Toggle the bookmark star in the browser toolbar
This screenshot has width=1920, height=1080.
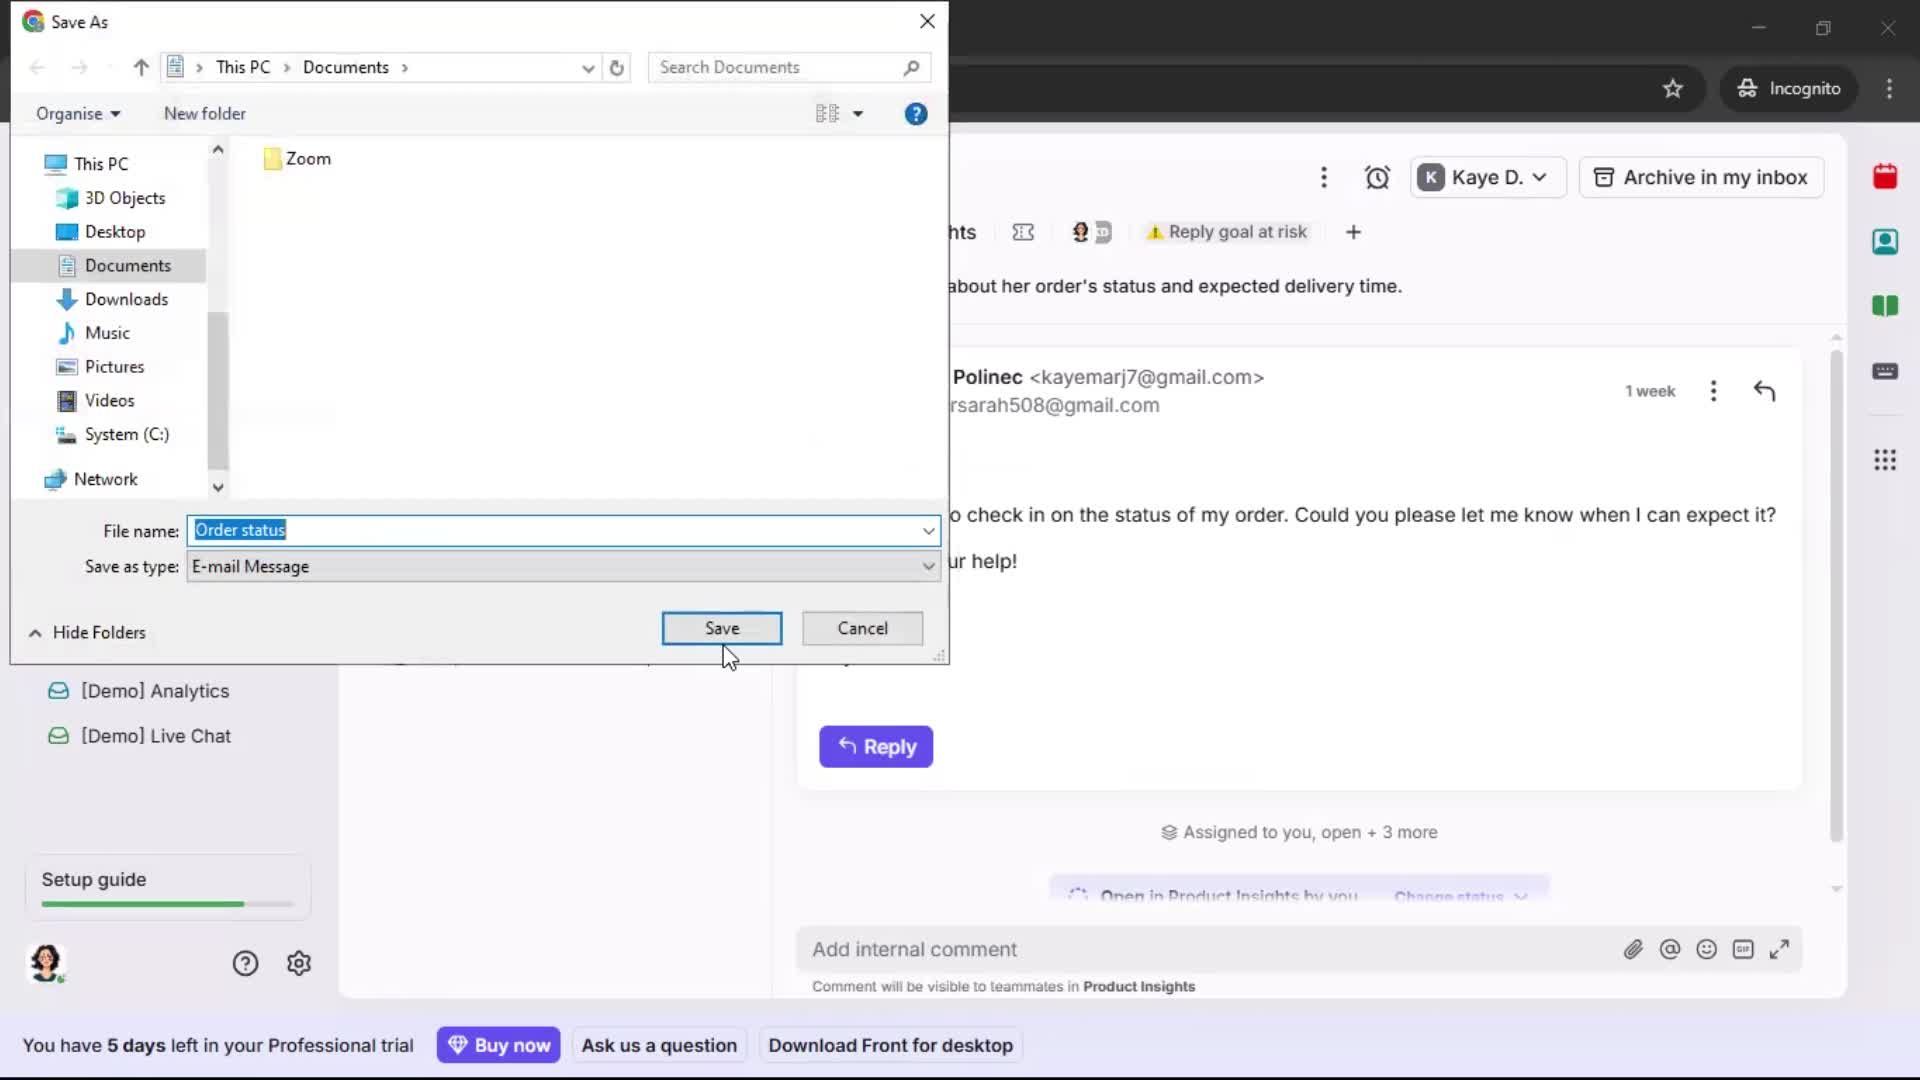coord(1673,88)
